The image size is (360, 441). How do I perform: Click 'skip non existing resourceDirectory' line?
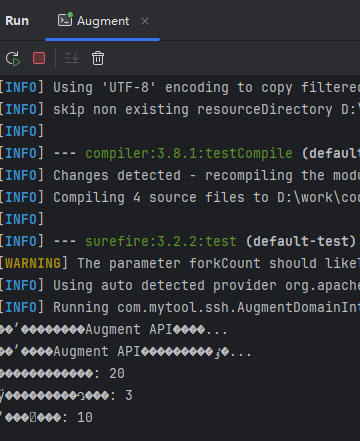180,109
